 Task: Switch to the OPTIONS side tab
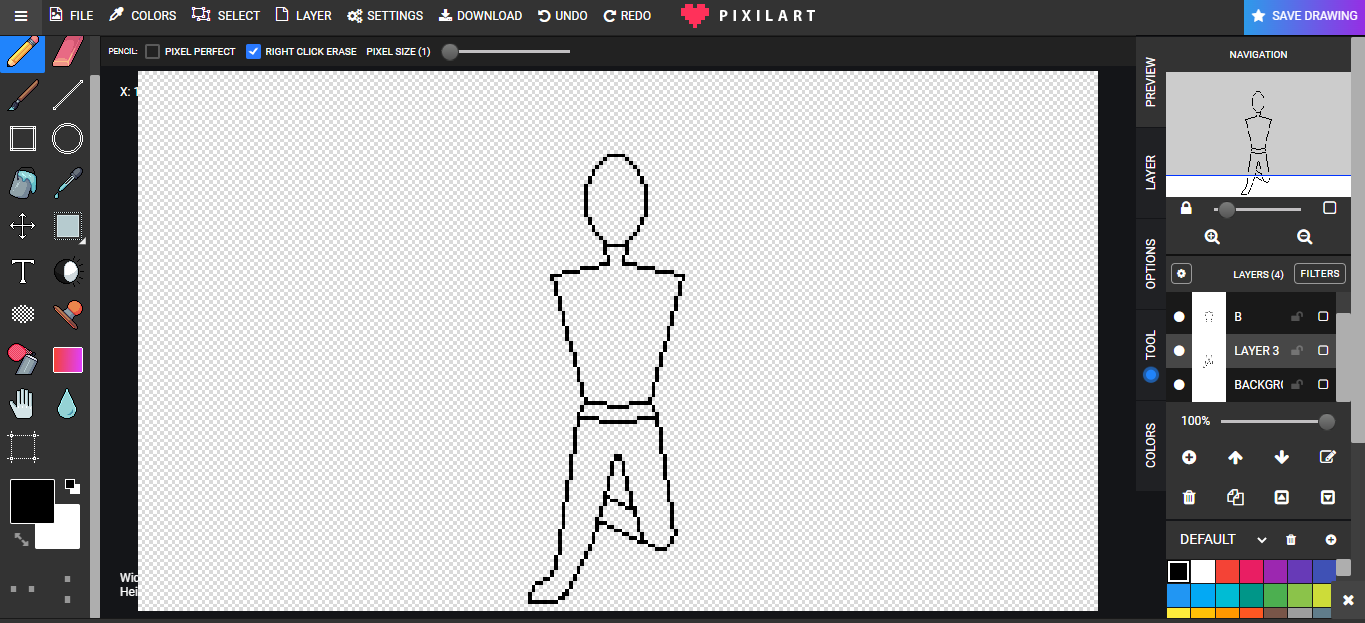coord(1150,264)
